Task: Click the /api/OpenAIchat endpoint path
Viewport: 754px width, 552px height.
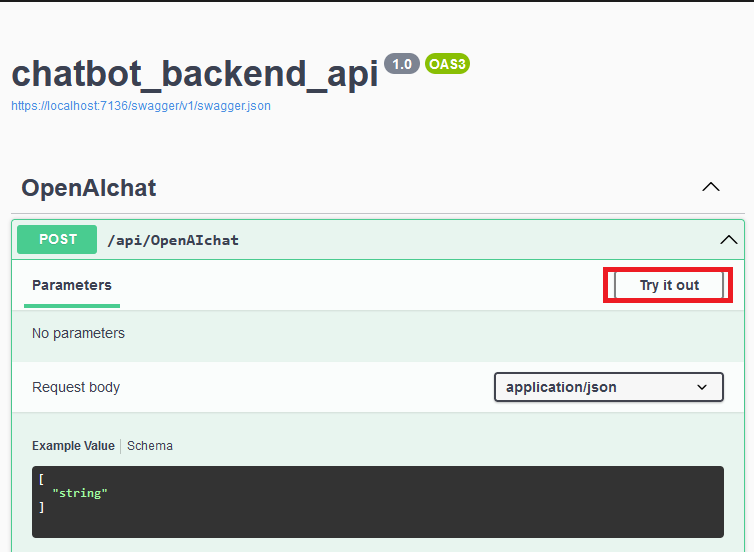Action: (x=173, y=240)
